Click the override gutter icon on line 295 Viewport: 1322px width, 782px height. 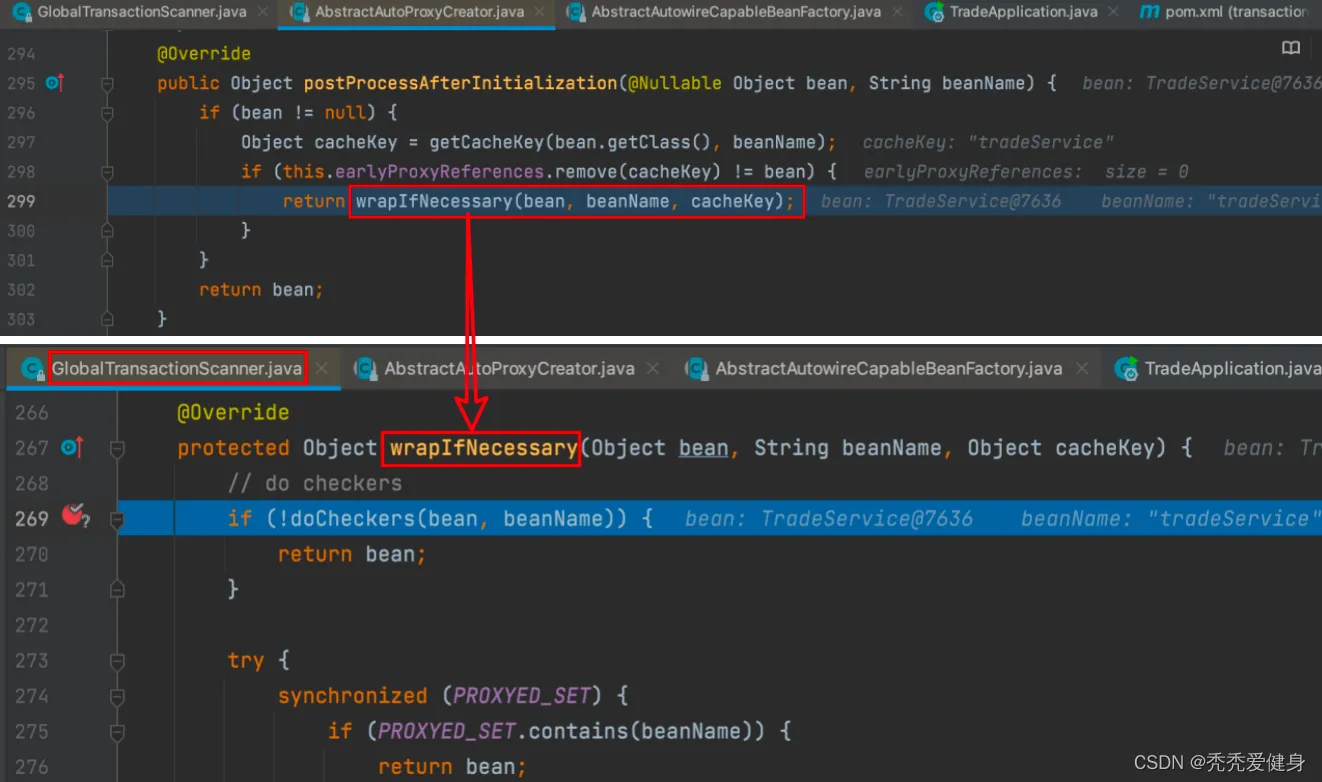54,83
